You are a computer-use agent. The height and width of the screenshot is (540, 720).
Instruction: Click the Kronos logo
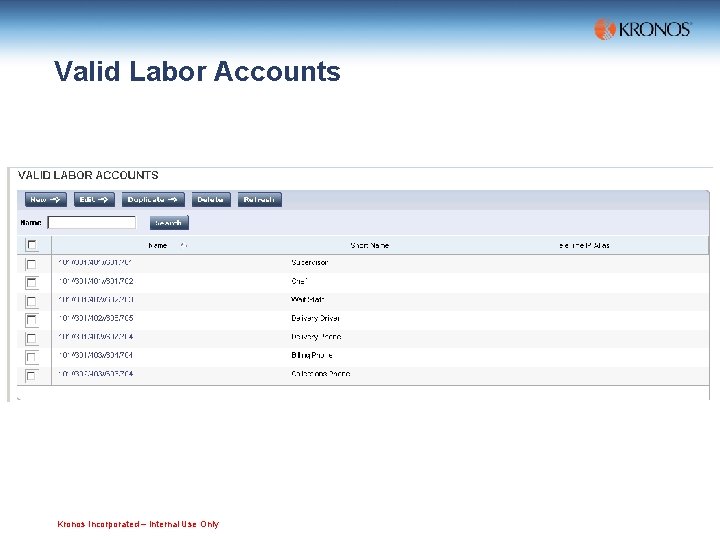pyautogui.click(x=642, y=29)
